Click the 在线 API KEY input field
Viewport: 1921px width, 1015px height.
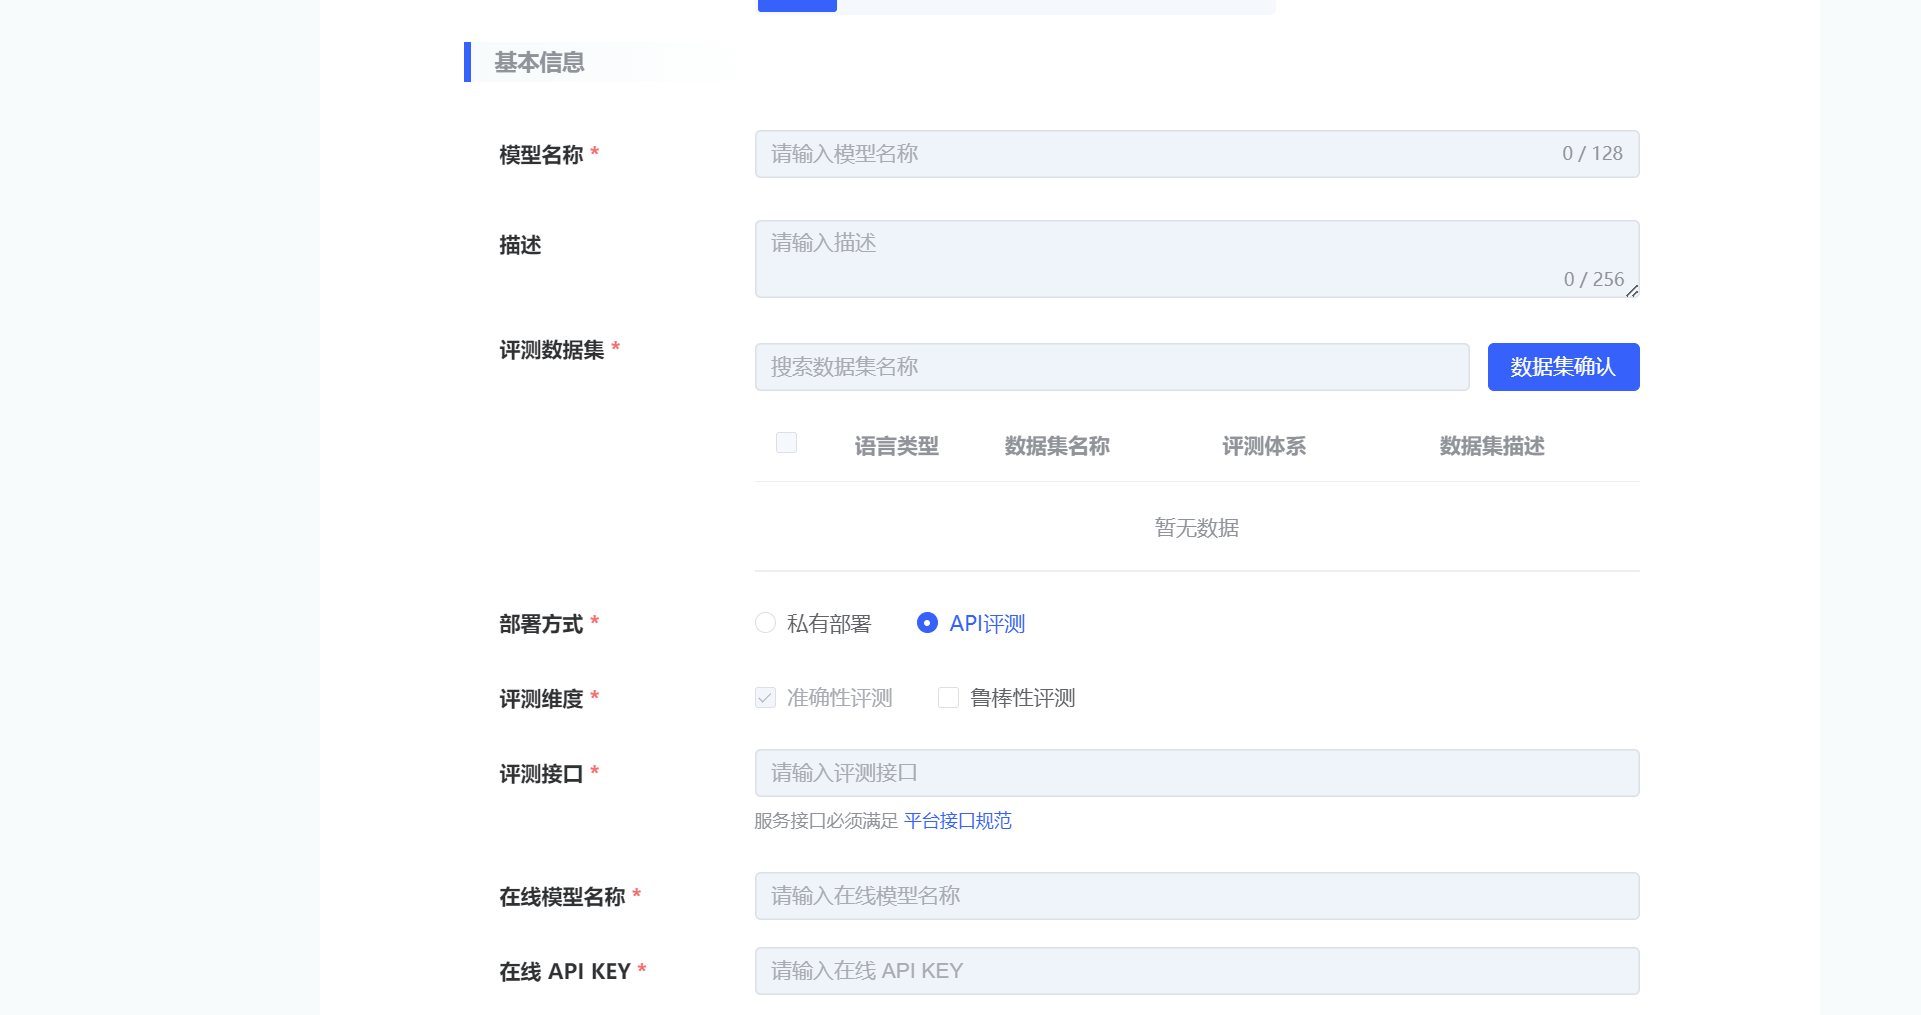coord(1196,971)
